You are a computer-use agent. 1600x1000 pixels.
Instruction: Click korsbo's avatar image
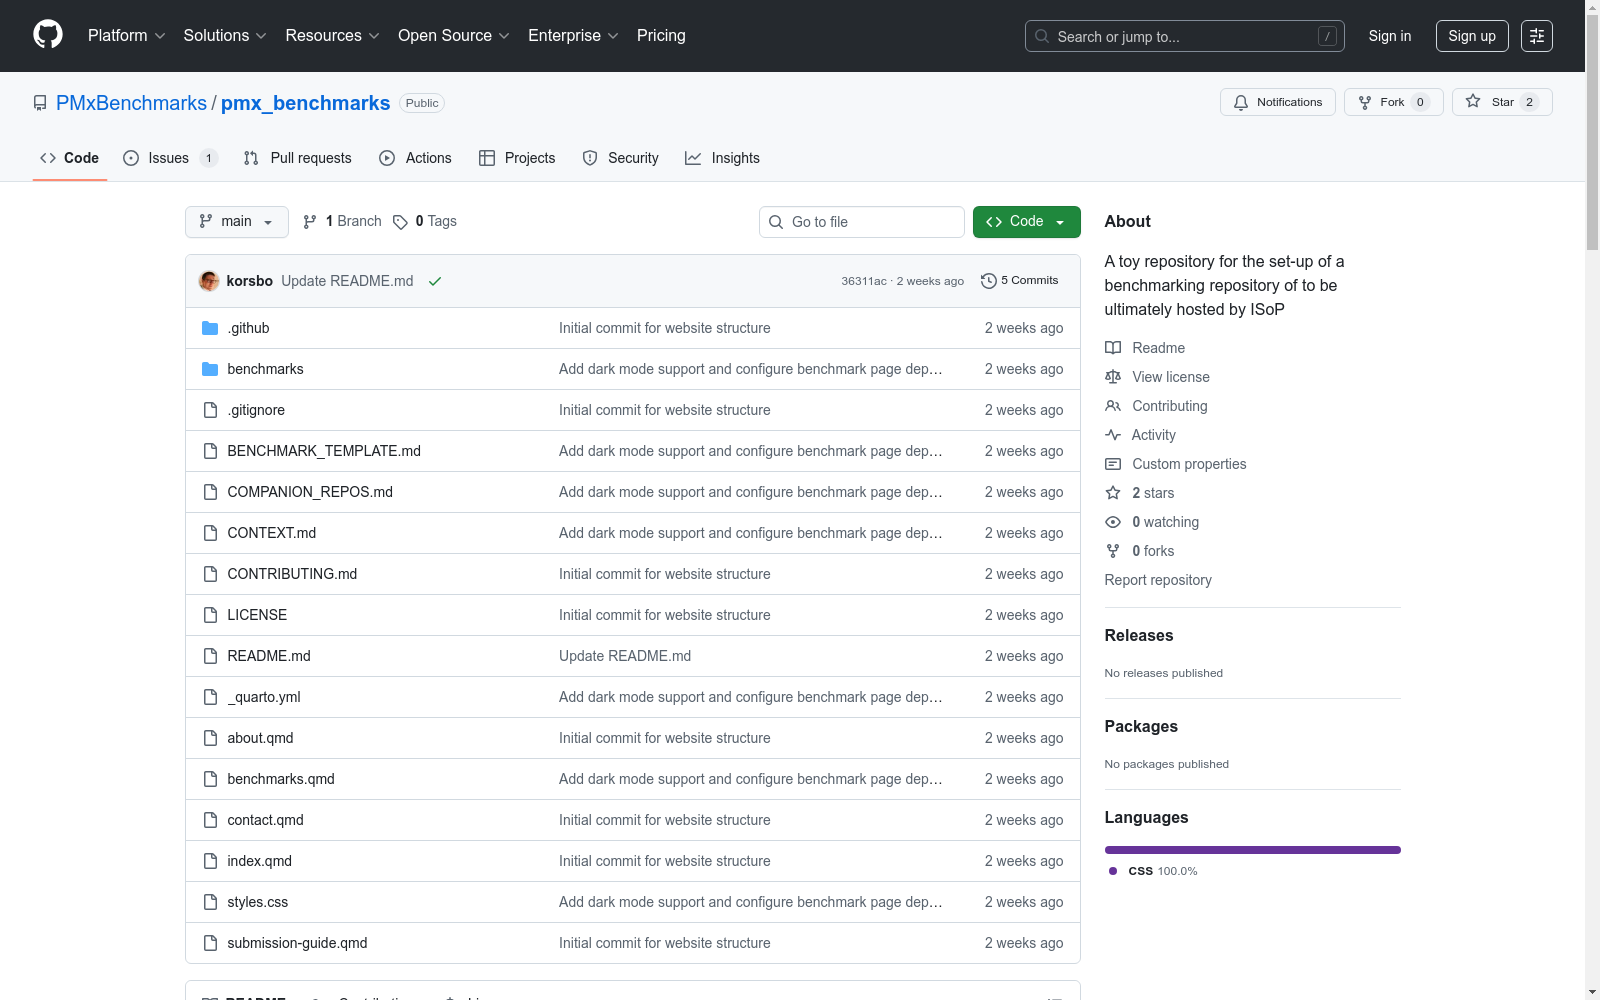pyautogui.click(x=209, y=281)
